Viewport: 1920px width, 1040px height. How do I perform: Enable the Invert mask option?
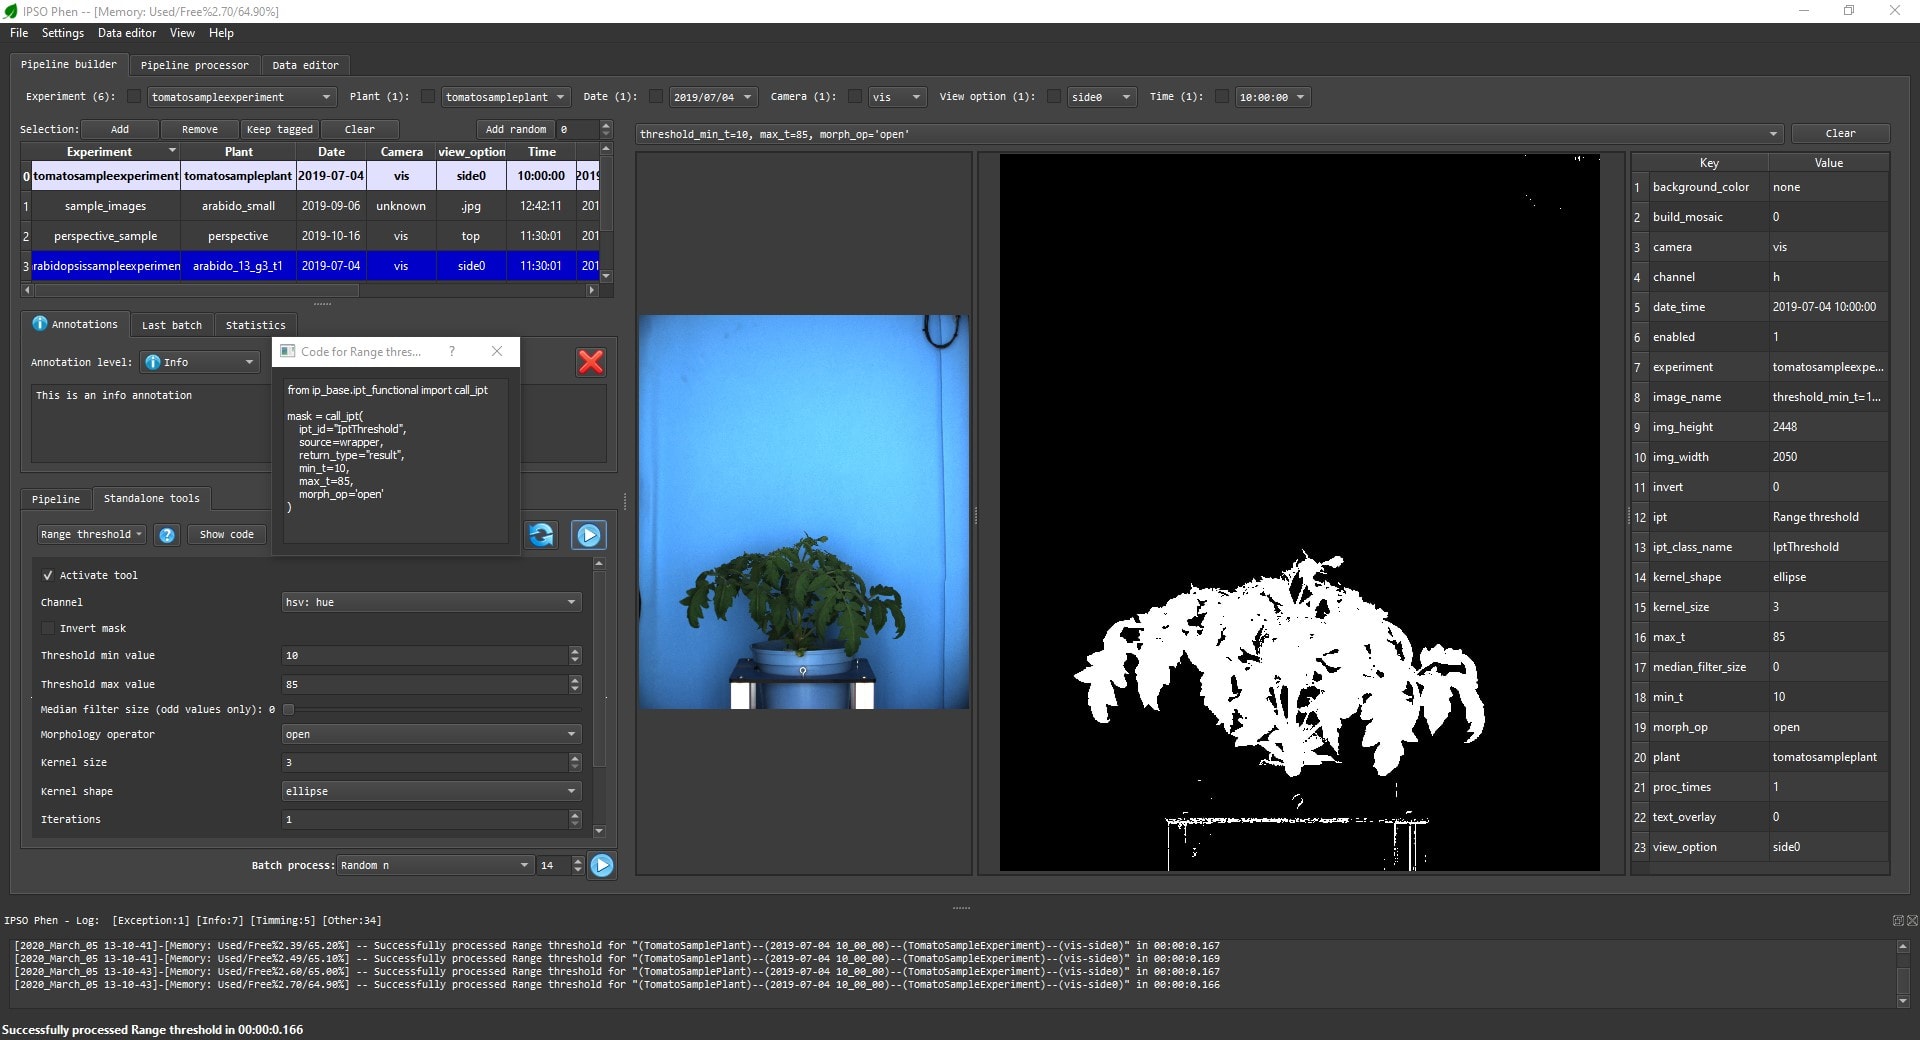coord(47,628)
